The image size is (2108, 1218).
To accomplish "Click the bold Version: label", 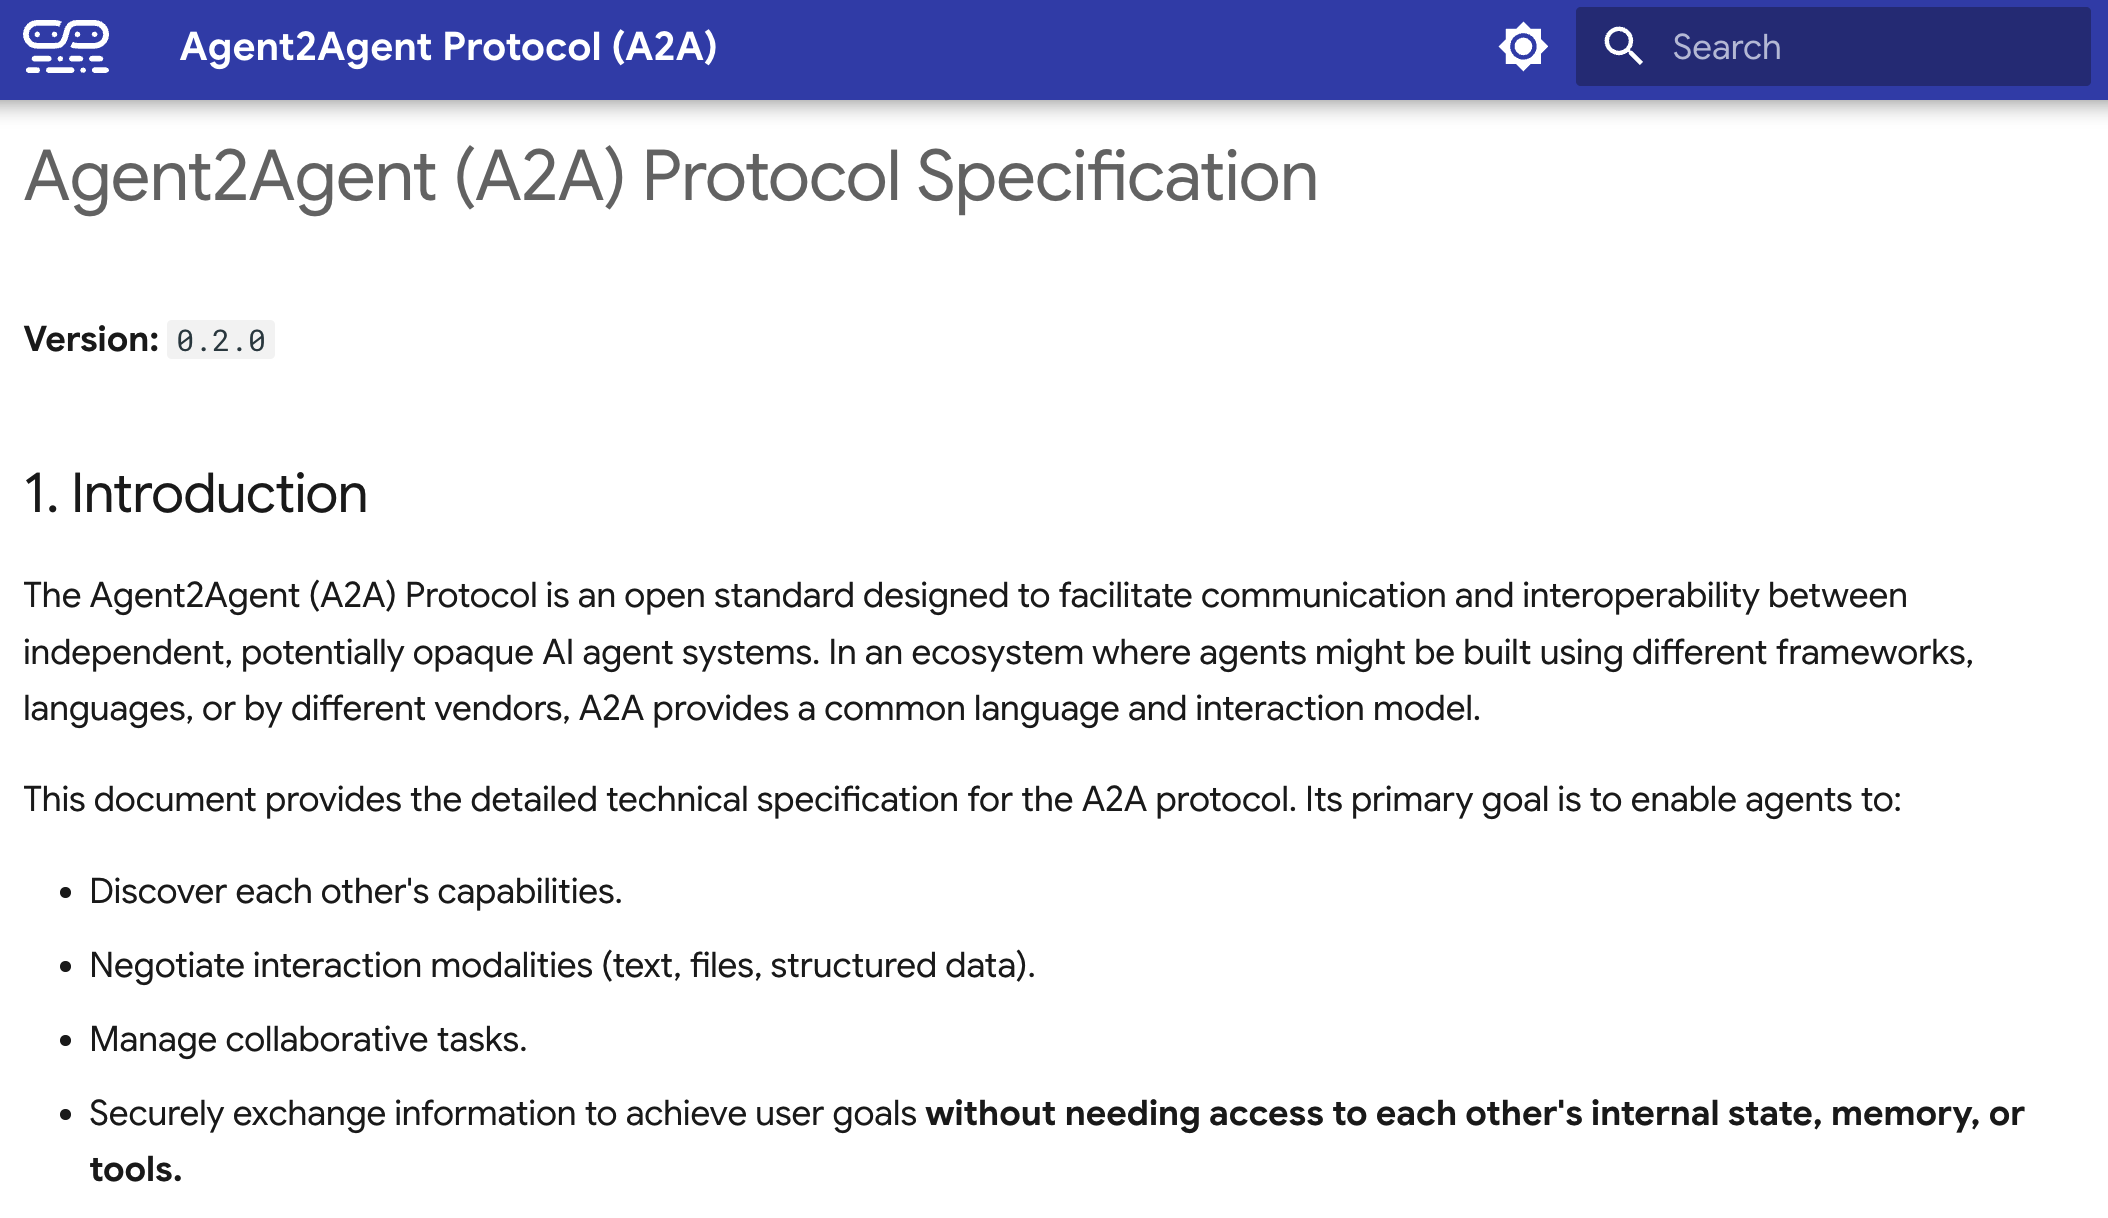I will point(91,340).
